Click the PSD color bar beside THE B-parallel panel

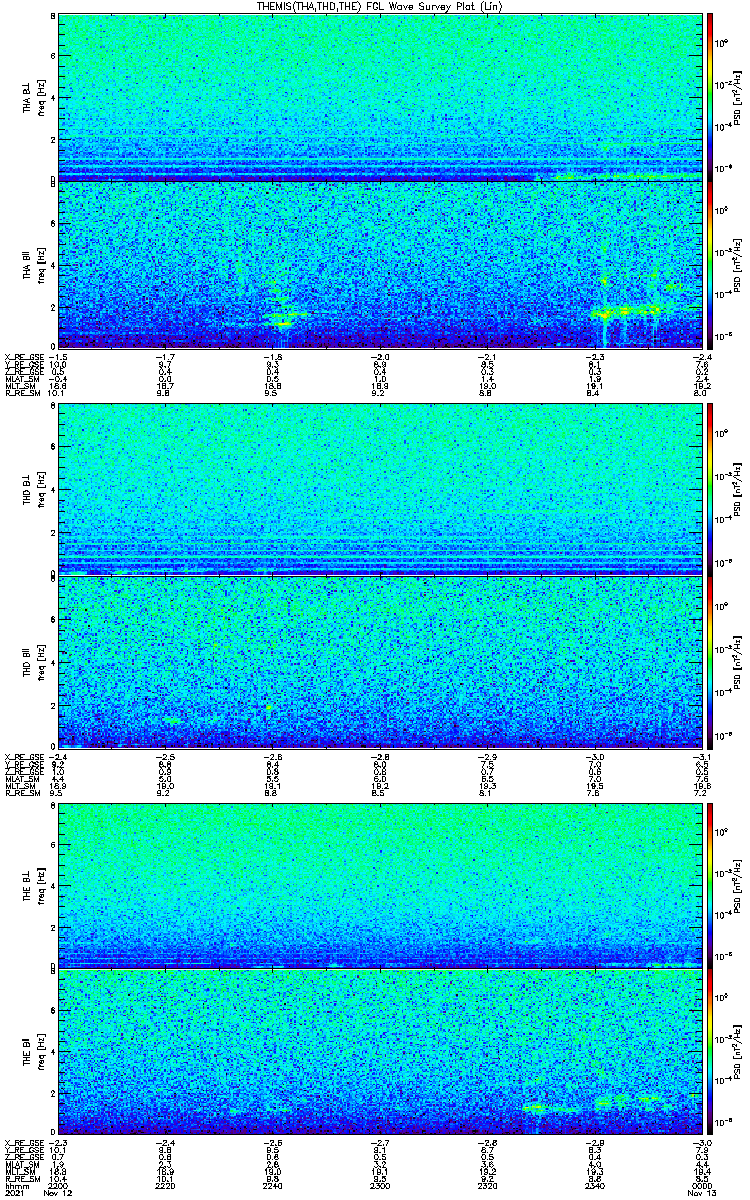[x=711, y=1050]
